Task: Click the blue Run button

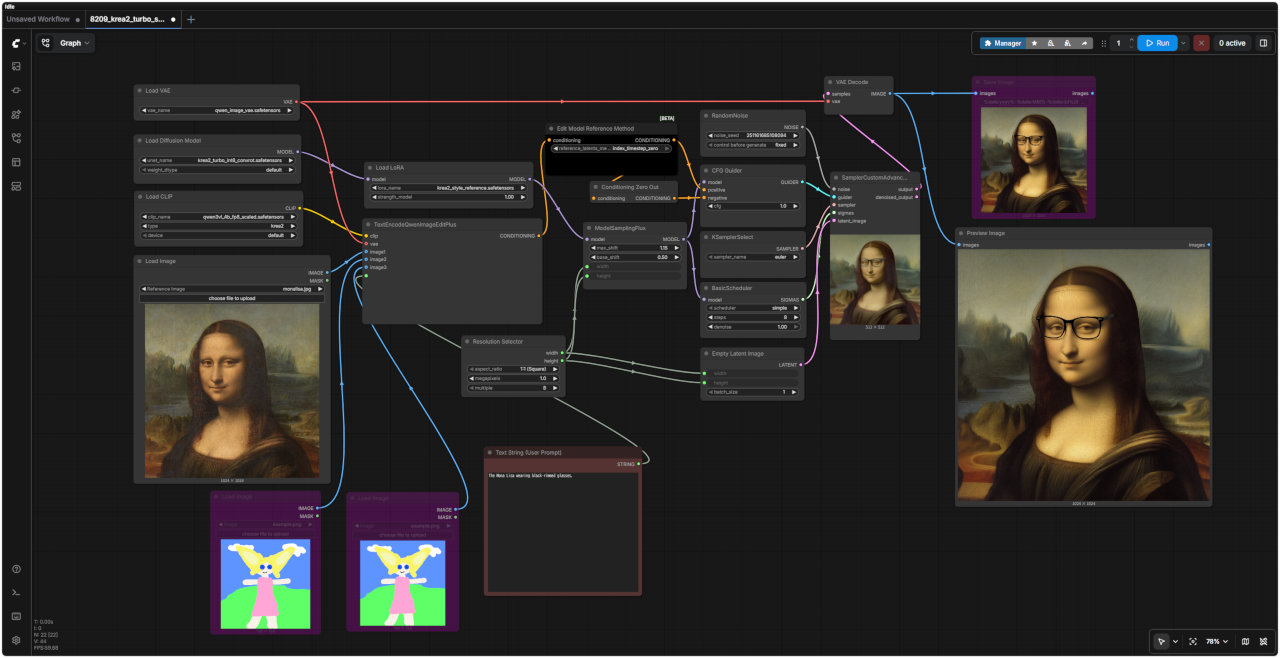Action: [x=1157, y=43]
